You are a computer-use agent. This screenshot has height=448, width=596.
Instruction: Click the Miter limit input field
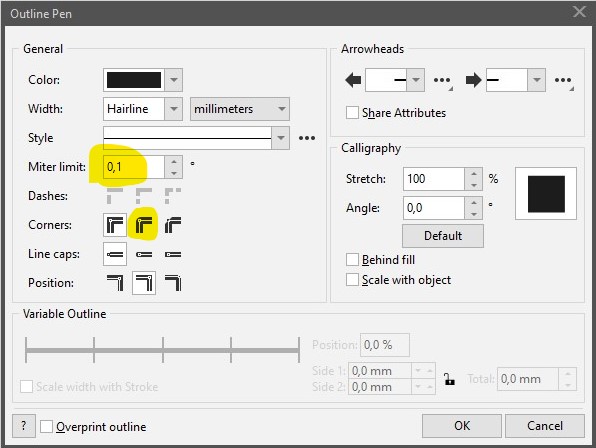coord(134,167)
